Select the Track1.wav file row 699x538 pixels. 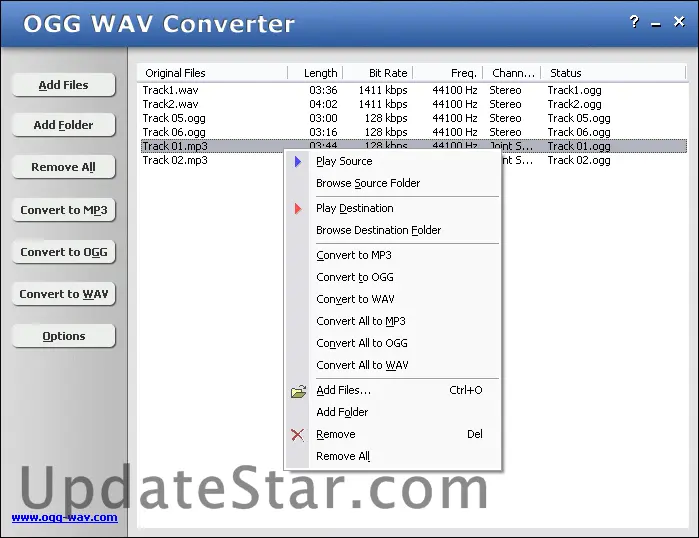[414, 90]
